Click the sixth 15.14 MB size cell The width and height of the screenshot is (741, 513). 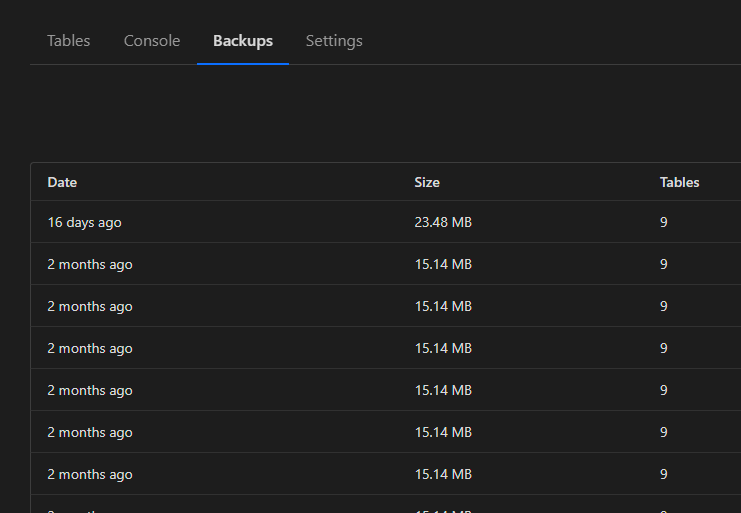click(443, 474)
